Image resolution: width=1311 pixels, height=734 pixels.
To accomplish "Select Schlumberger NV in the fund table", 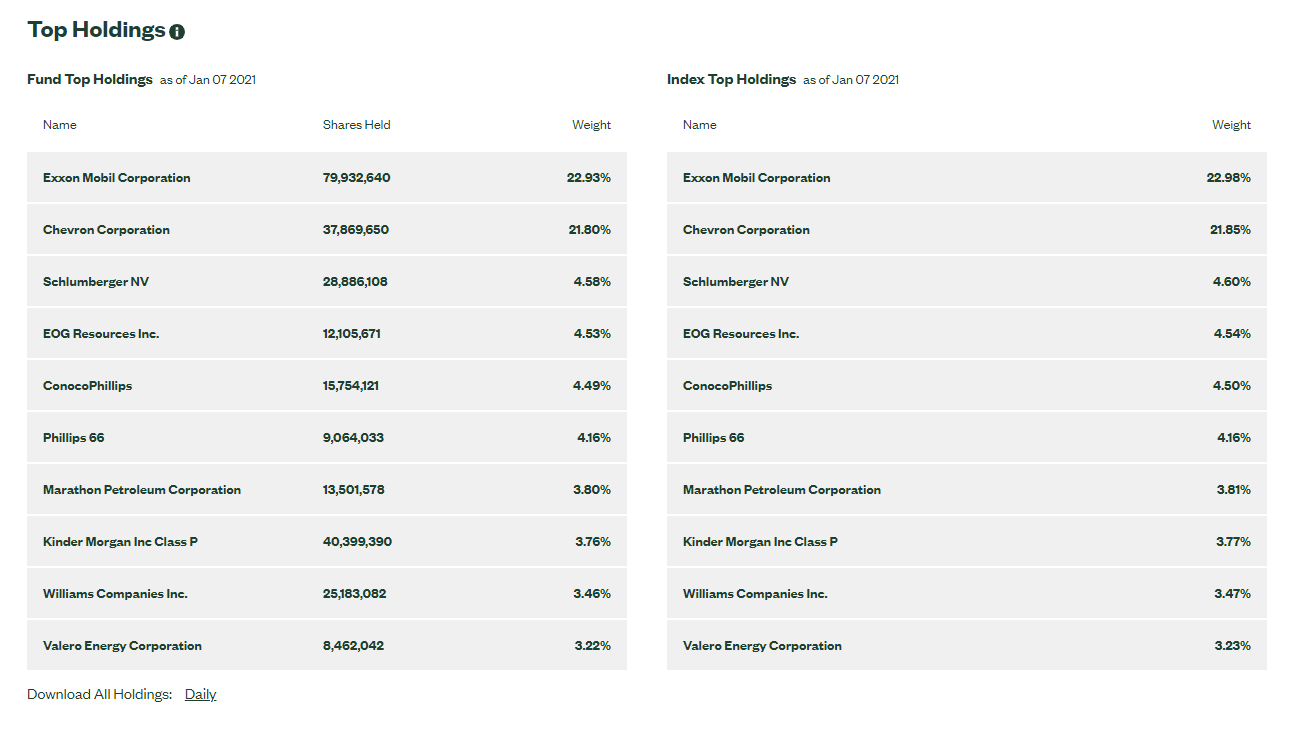I will [96, 282].
